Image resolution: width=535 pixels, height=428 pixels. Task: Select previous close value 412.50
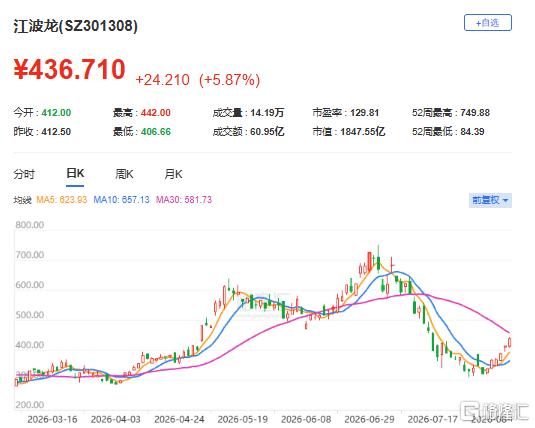(56, 132)
